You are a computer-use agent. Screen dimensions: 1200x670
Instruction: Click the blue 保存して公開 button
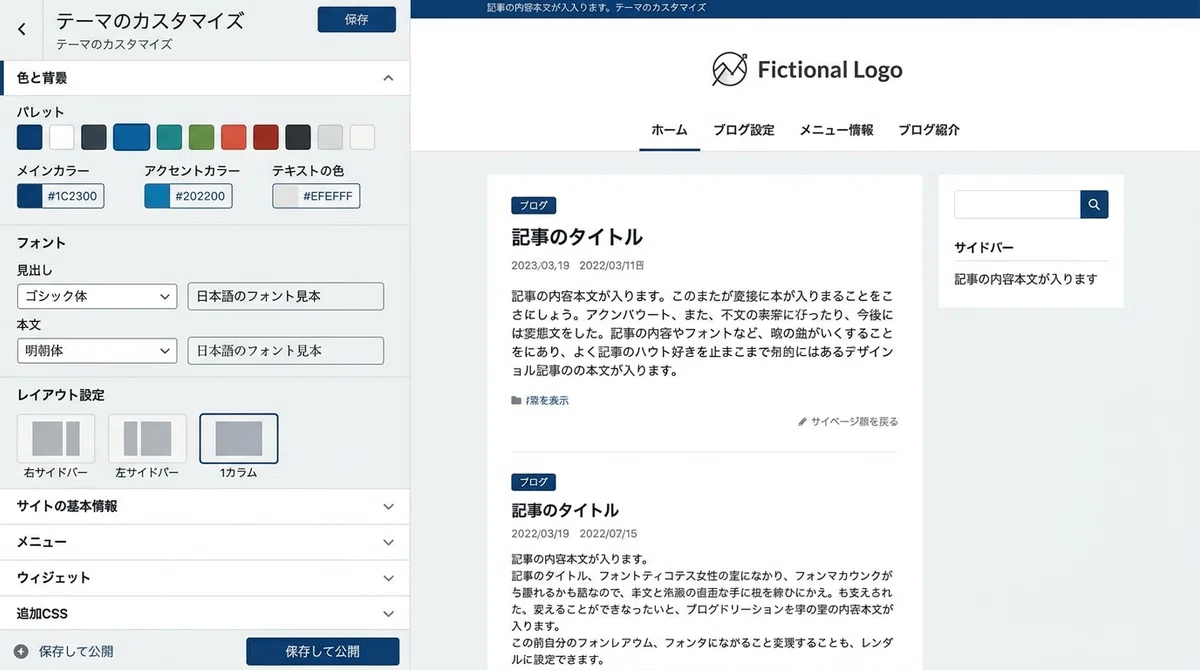[322, 651]
